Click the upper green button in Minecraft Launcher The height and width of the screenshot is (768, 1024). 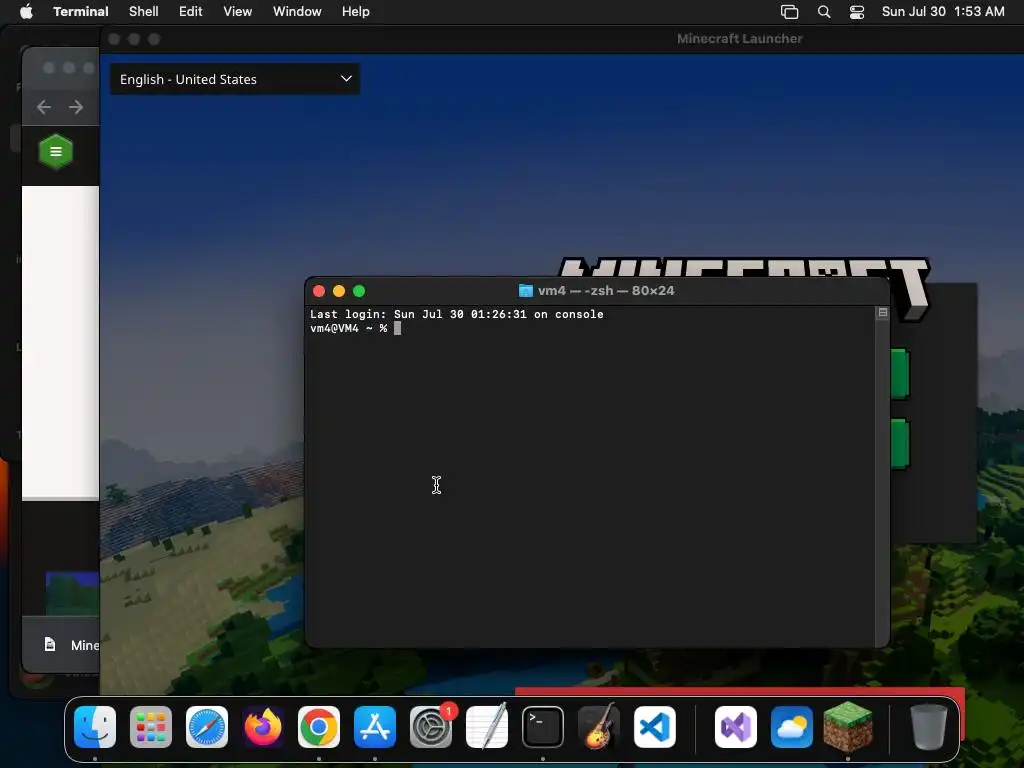[900, 374]
